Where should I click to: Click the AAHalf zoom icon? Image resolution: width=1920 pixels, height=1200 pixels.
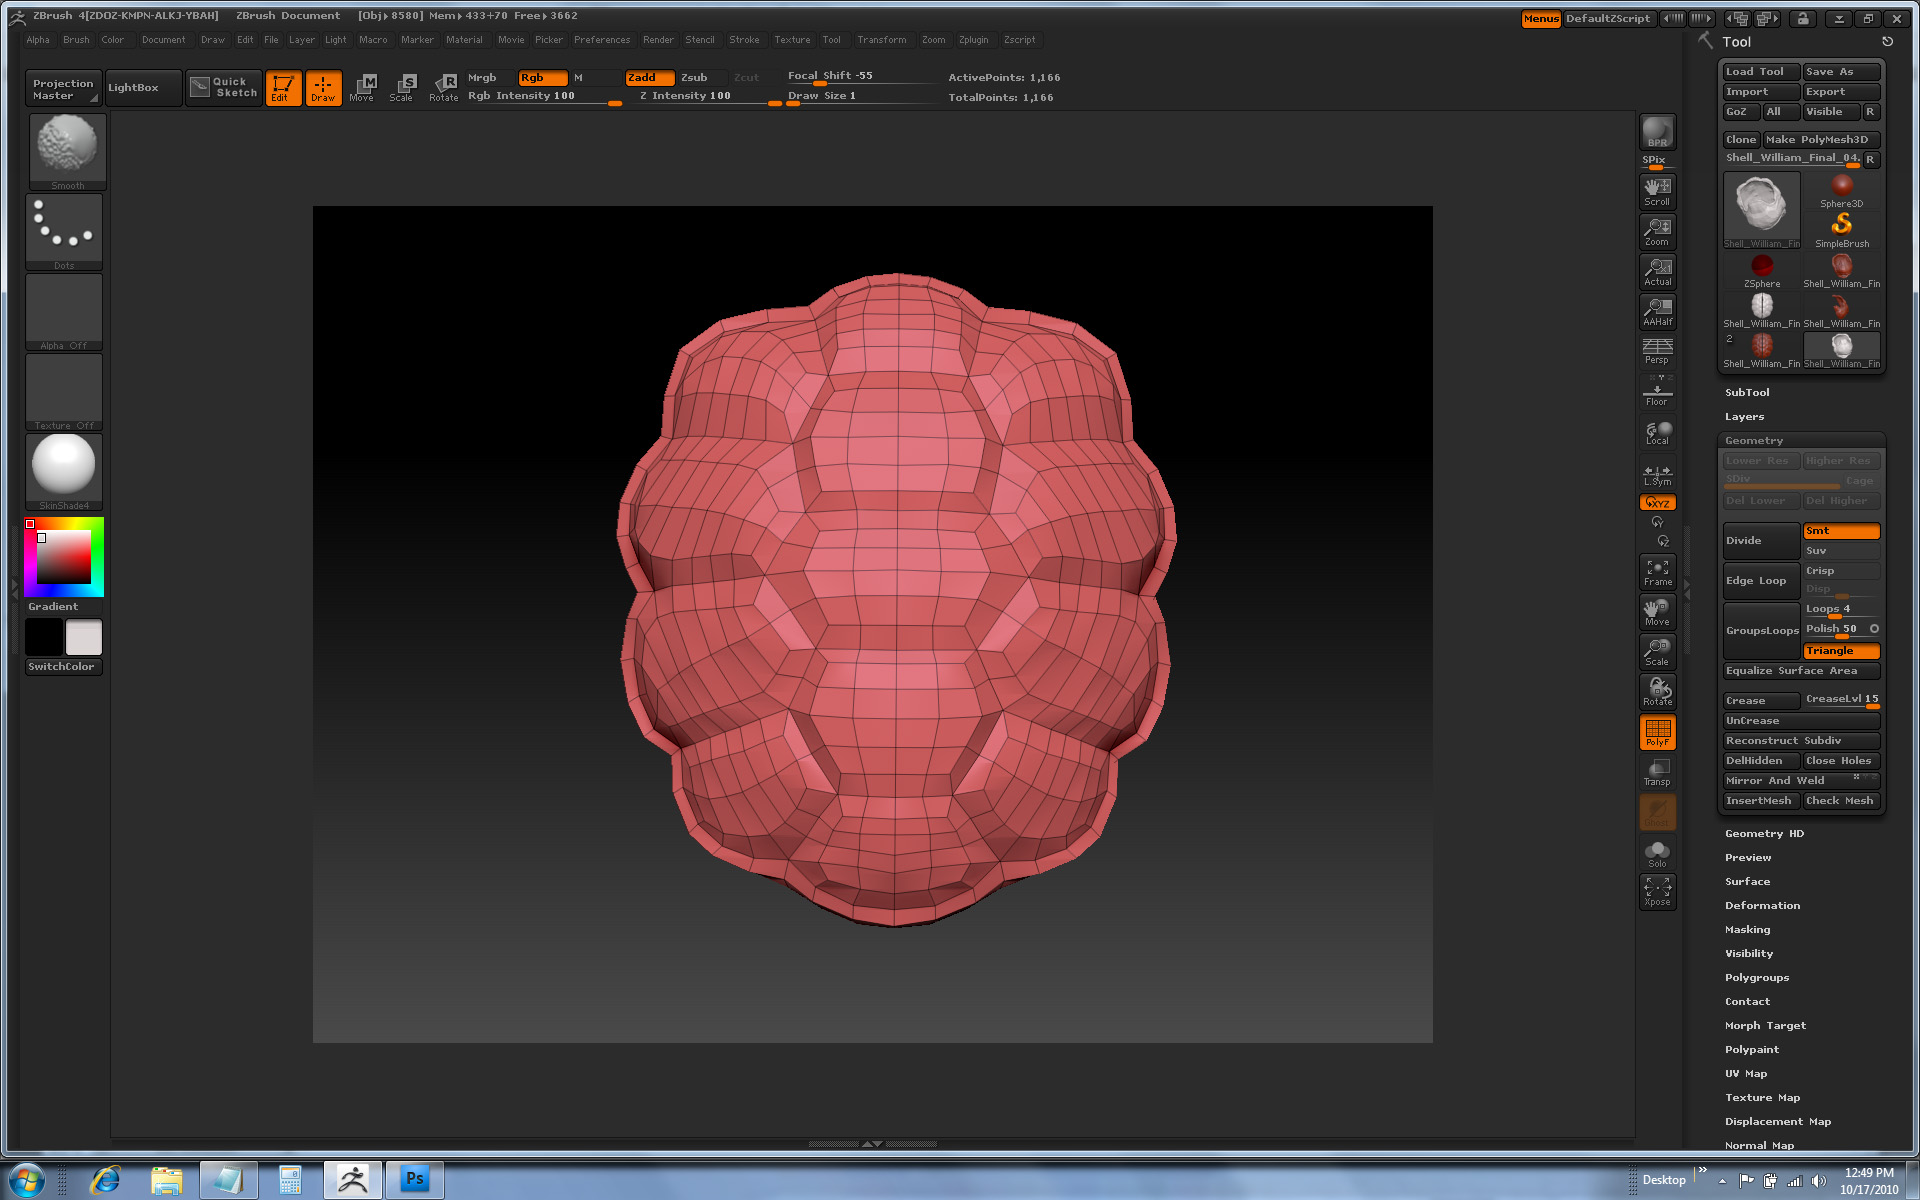coord(1657,311)
